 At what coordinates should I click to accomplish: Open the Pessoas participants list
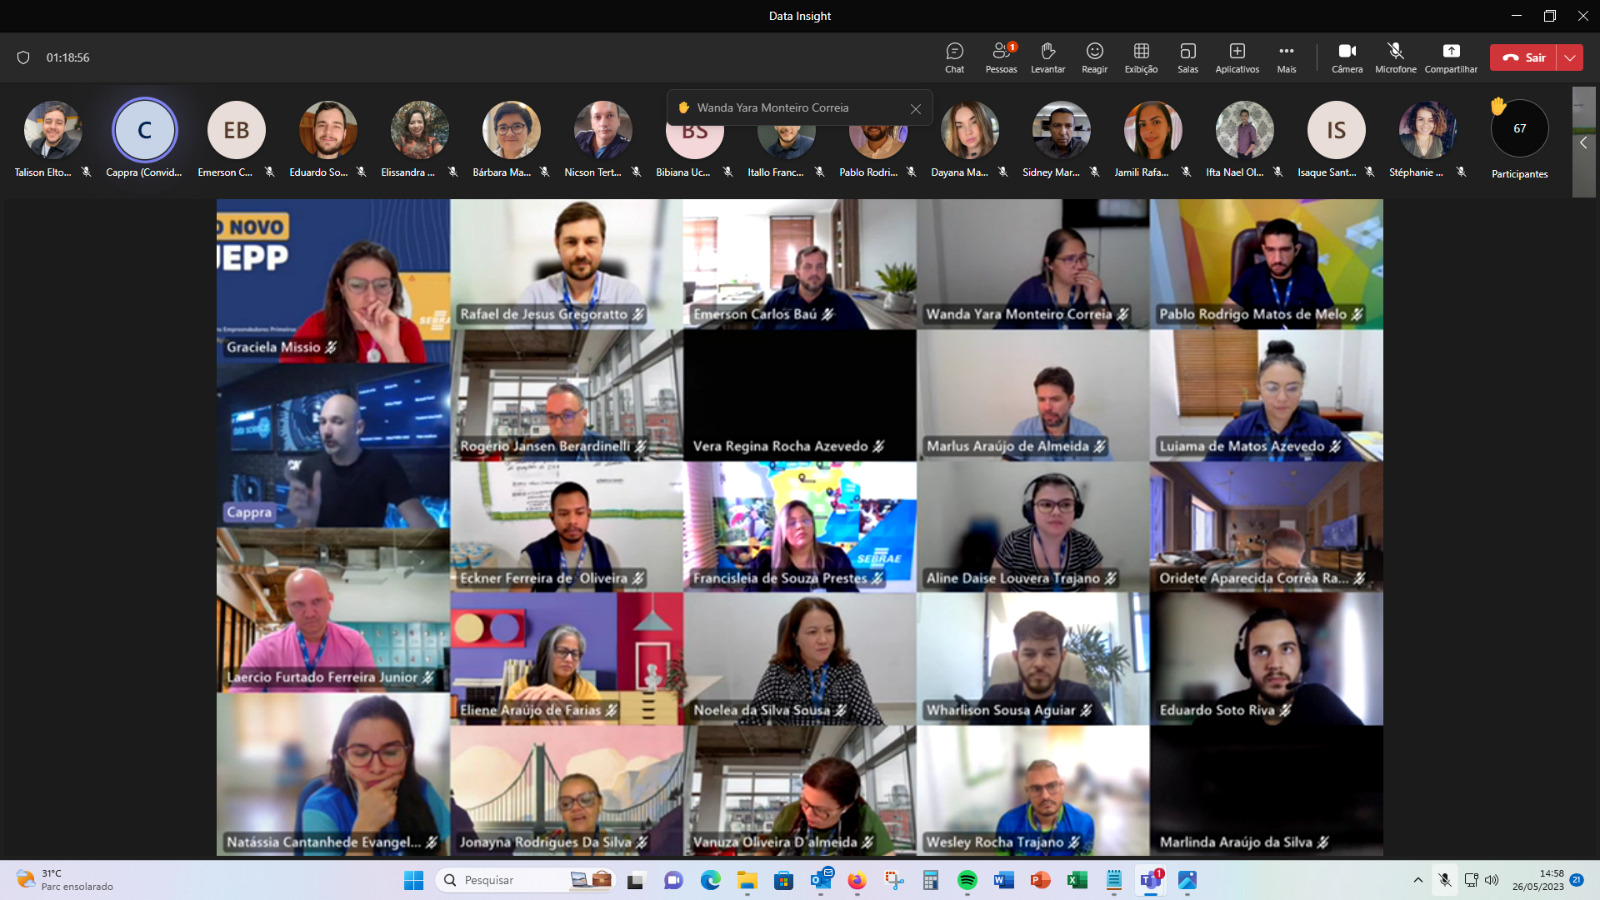pyautogui.click(x=1000, y=57)
